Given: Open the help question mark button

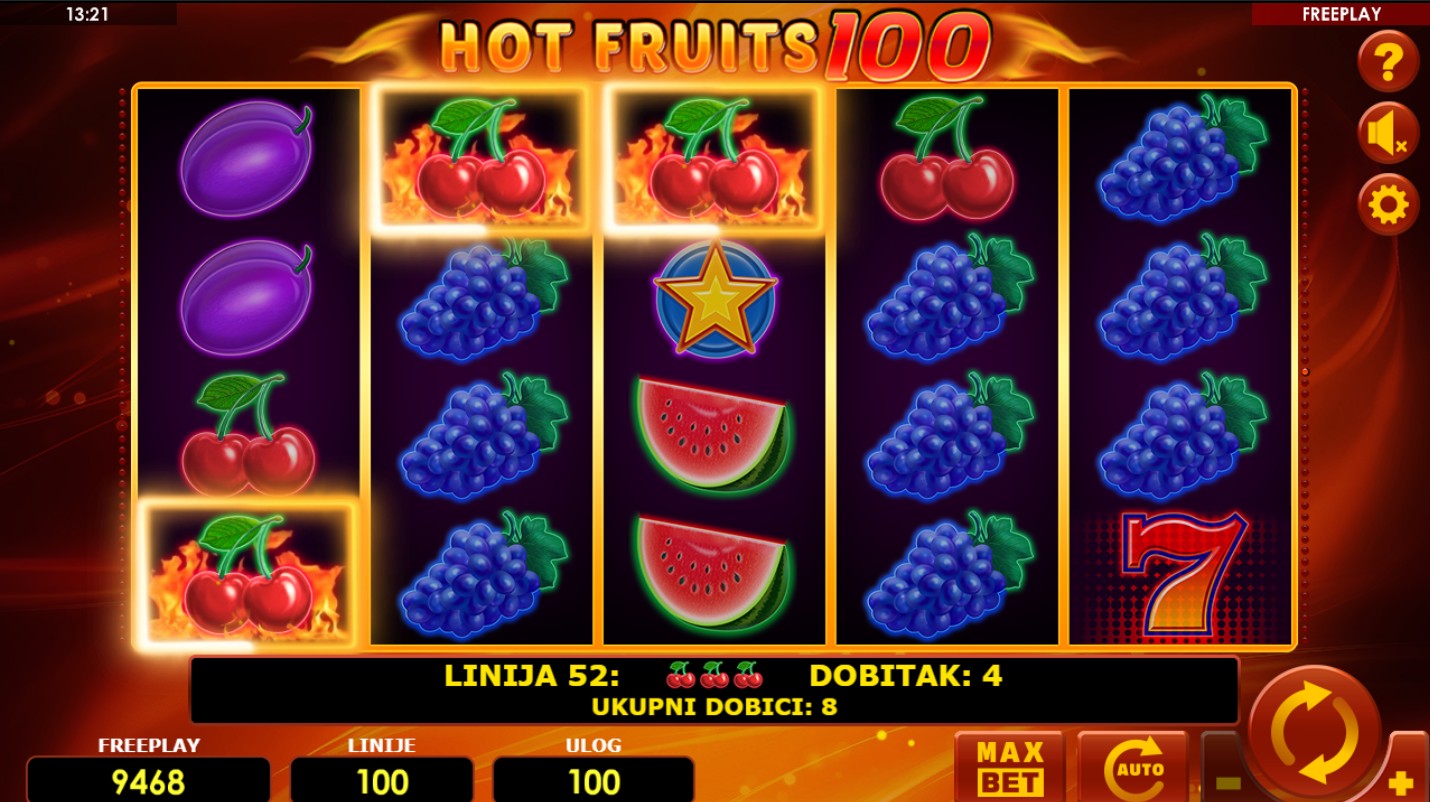Looking at the screenshot, I should pos(1388,62).
